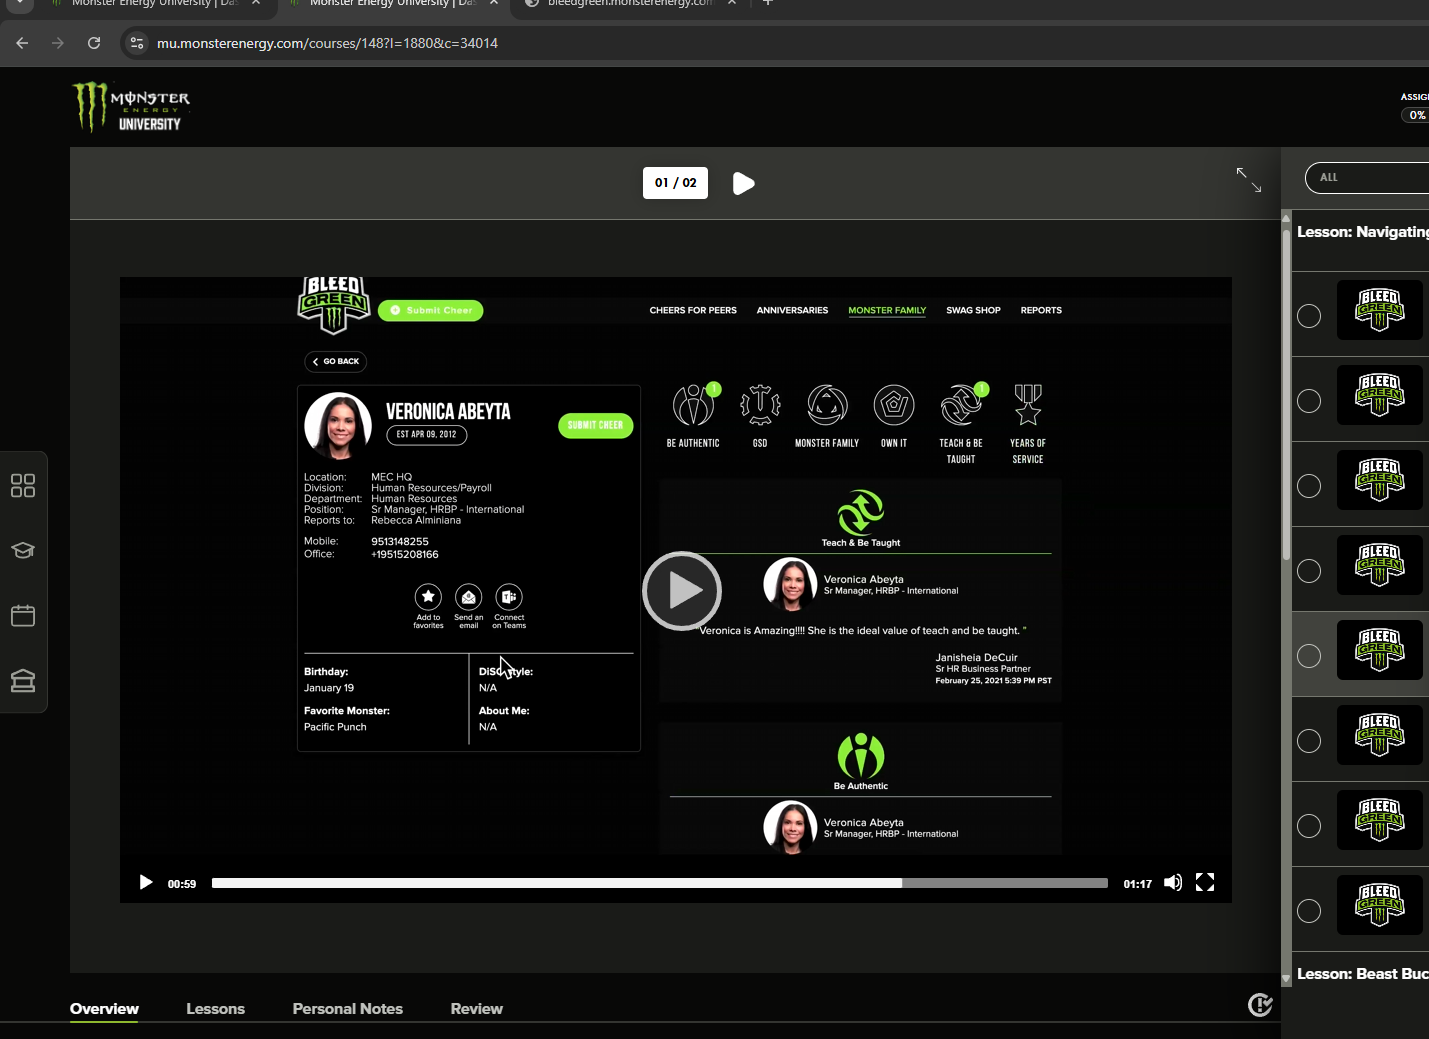
Task: Expand the course player with diagonal arrows
Action: pos(1248,180)
